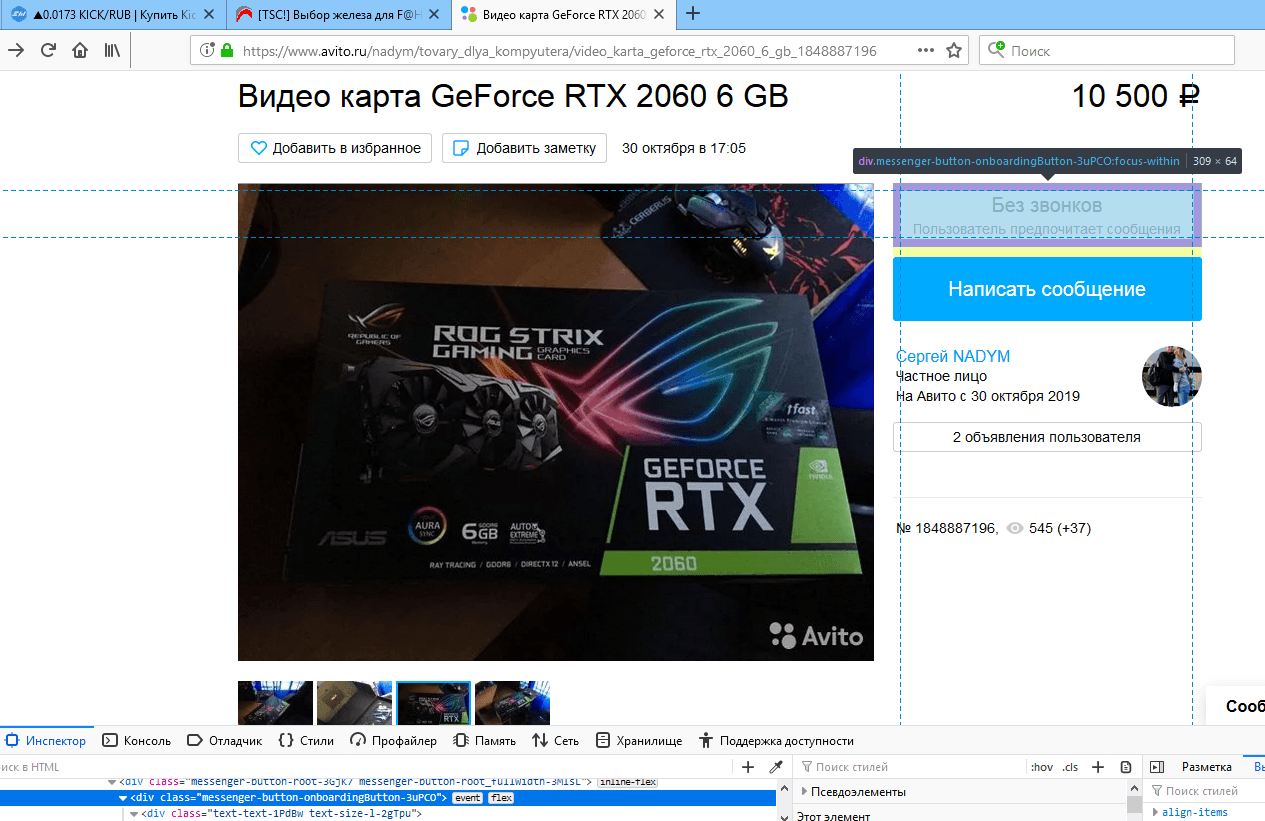
Task: Click Добавить заметку button
Action: pyautogui.click(x=525, y=148)
